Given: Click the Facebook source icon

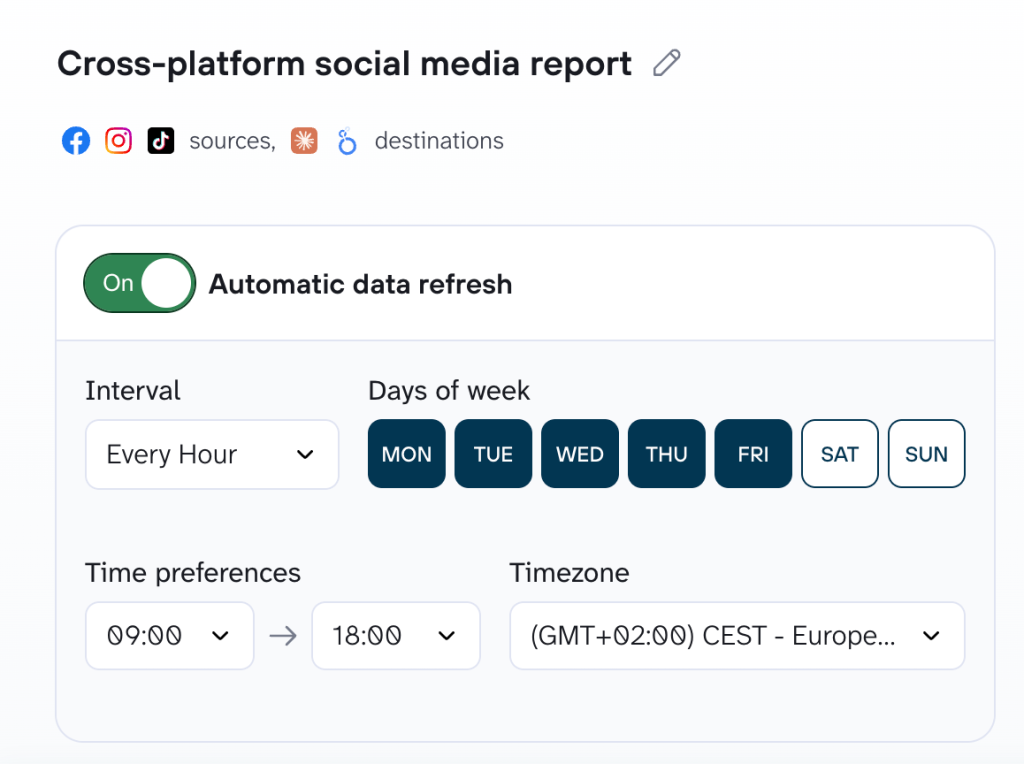Looking at the screenshot, I should [76, 140].
